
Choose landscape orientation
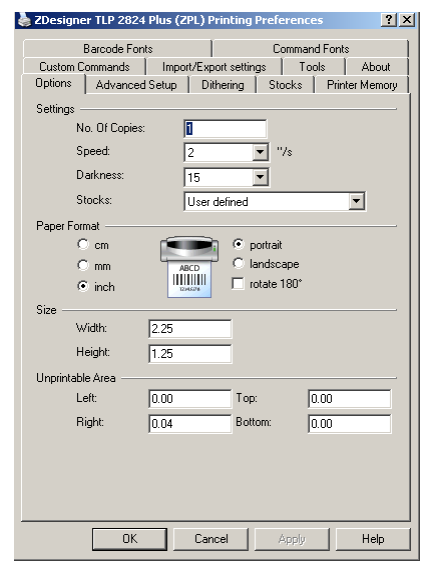pos(238,263)
